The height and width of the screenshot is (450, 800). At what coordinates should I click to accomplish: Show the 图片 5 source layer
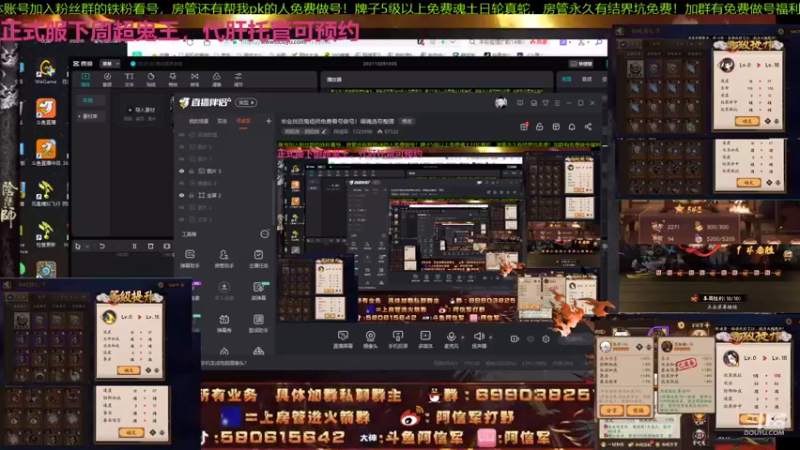(x=182, y=147)
